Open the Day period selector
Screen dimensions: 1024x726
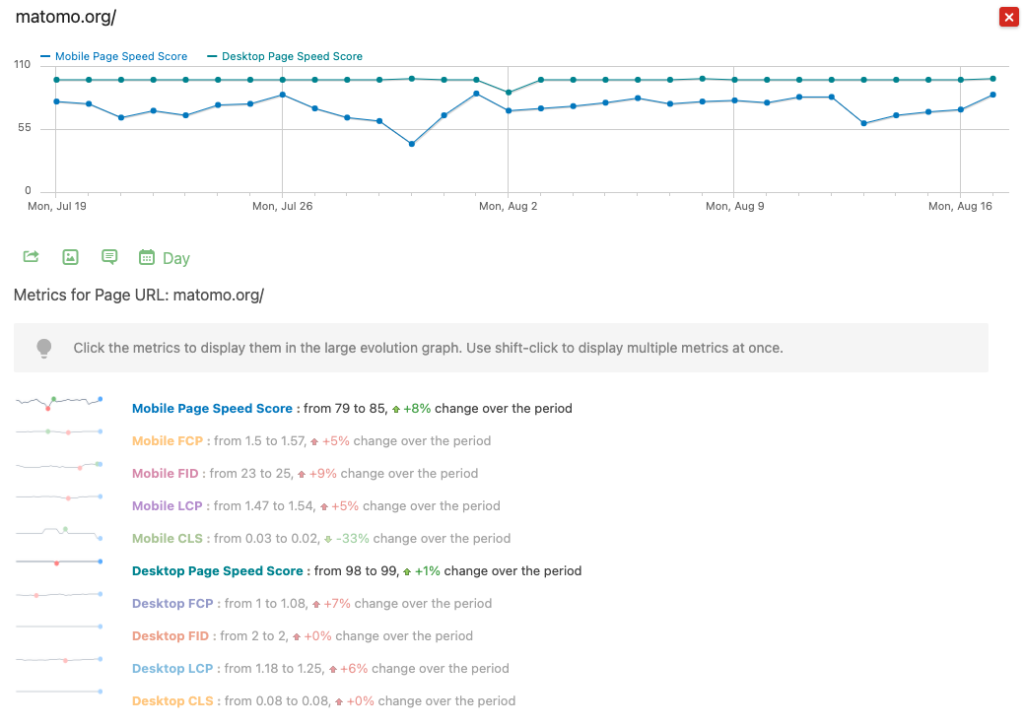pyautogui.click(x=176, y=258)
